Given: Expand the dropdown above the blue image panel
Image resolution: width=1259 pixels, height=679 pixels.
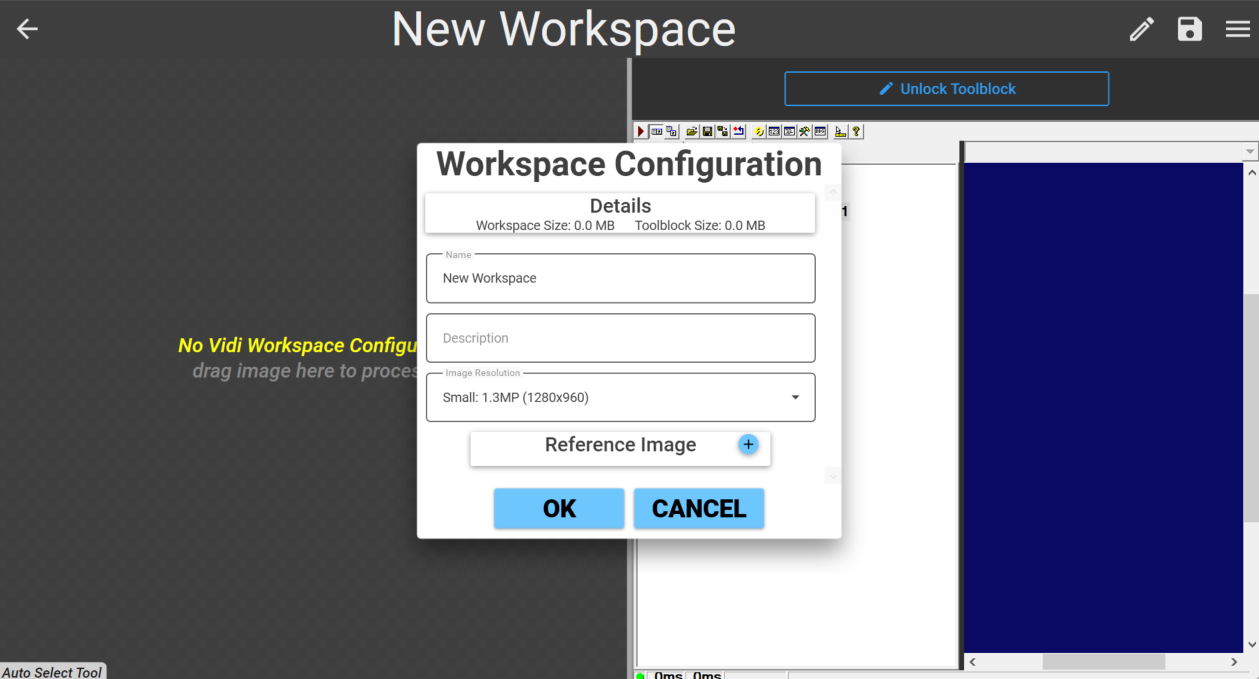Looking at the screenshot, I should tap(1250, 152).
